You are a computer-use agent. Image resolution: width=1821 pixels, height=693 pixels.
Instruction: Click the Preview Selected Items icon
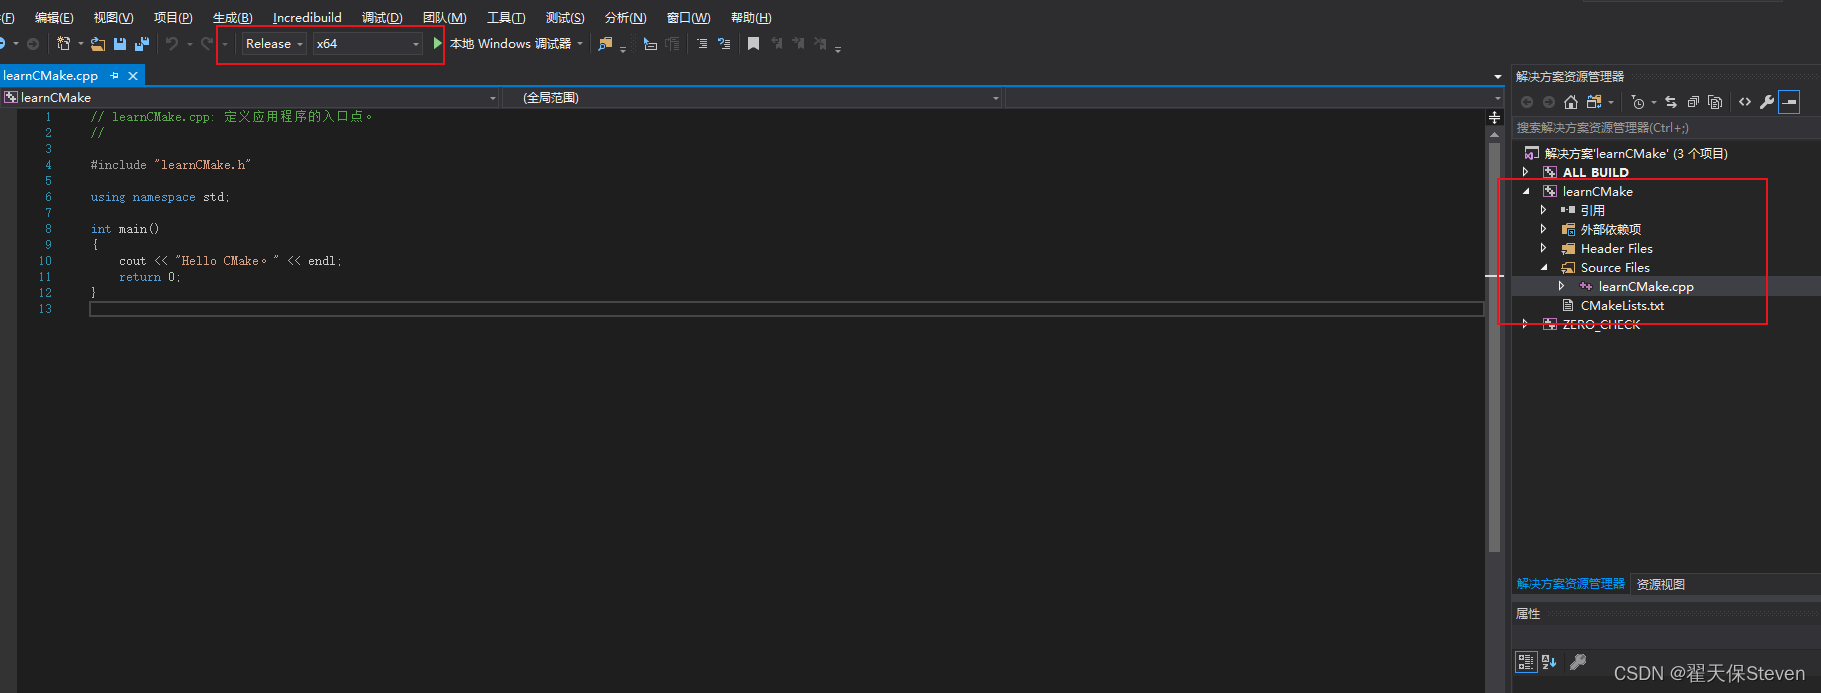pyautogui.click(x=1789, y=102)
